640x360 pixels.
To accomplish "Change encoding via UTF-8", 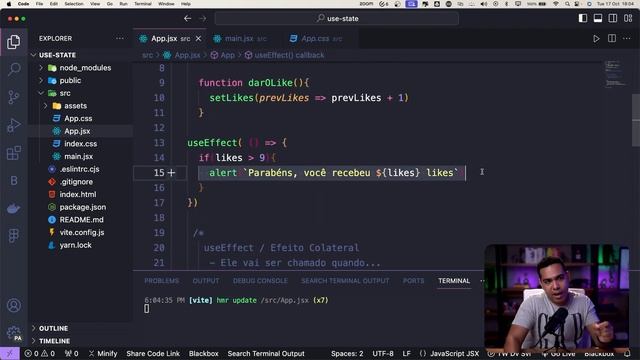I will point(383,353).
